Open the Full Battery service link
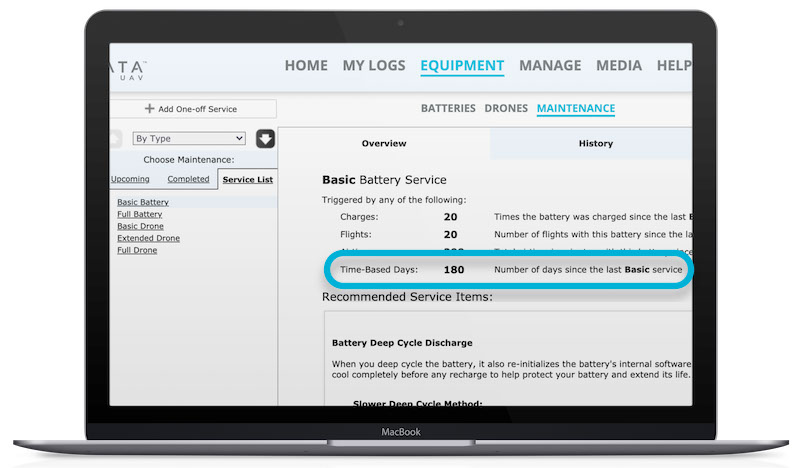The image size is (800, 468). click(140, 214)
